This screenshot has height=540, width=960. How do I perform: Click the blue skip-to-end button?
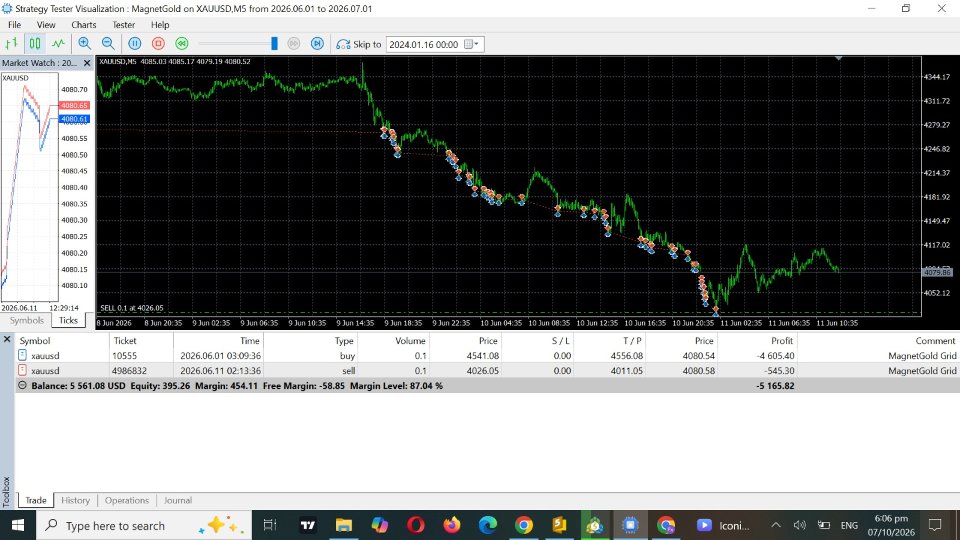pyautogui.click(x=317, y=43)
